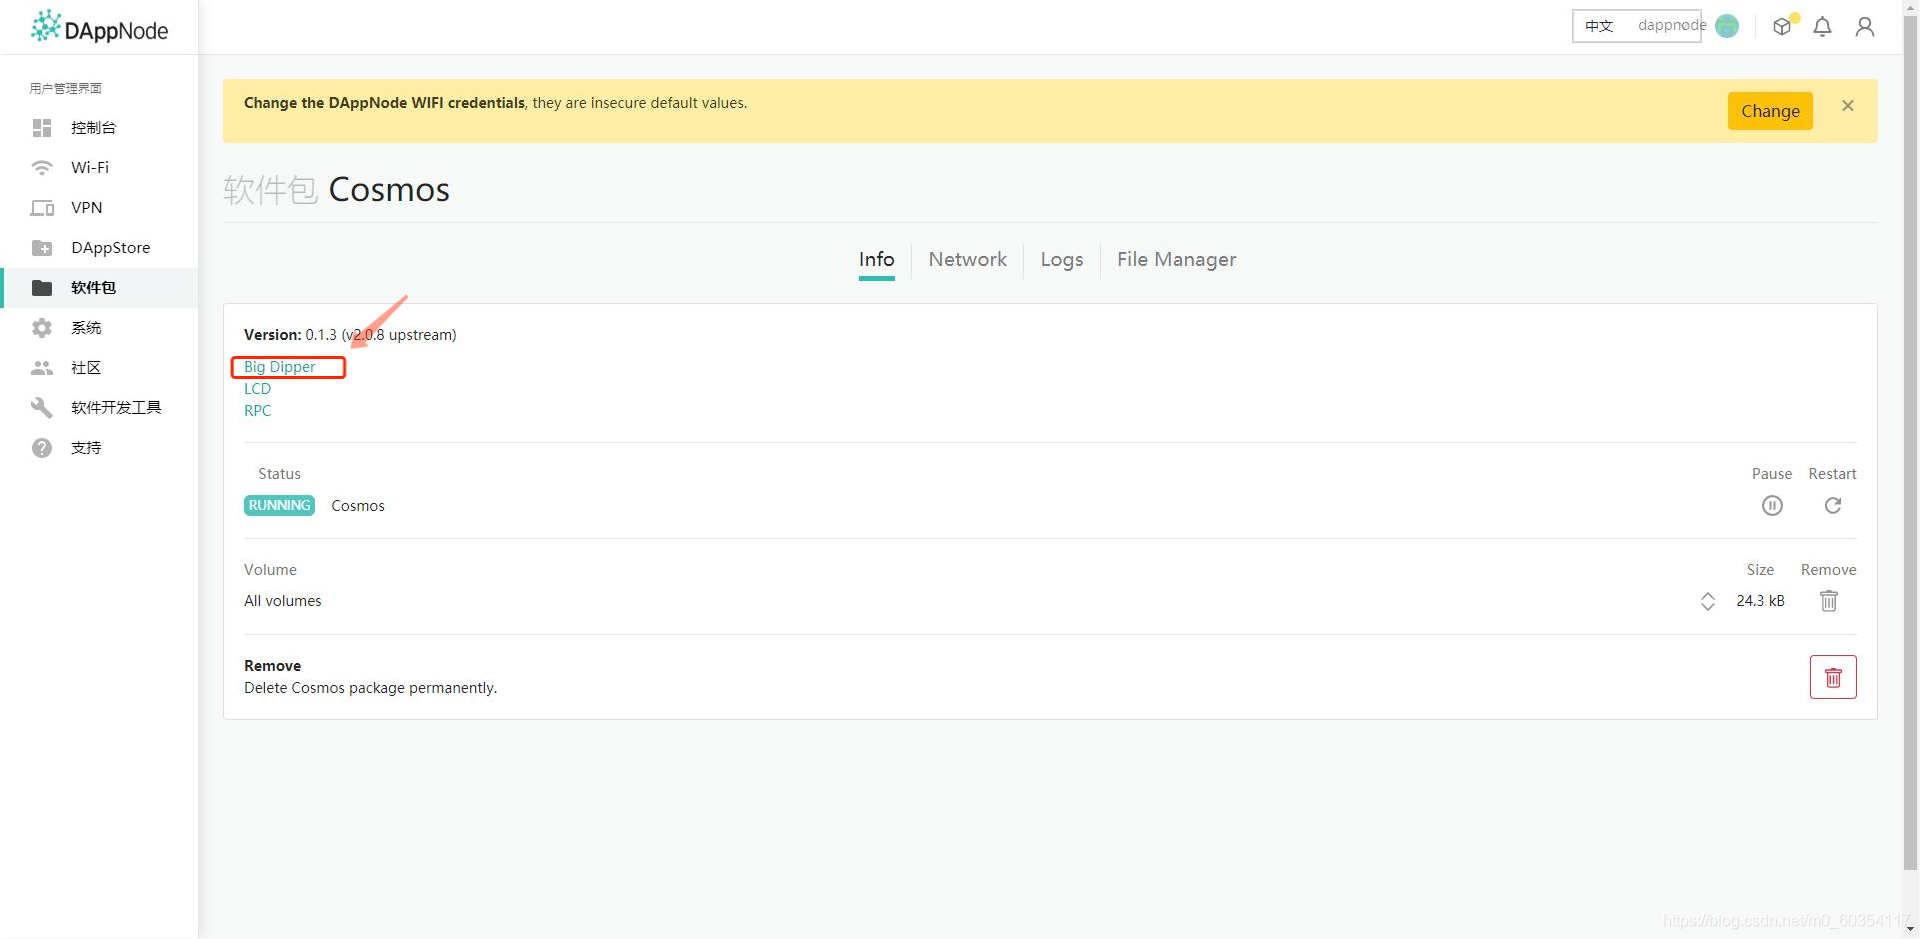The width and height of the screenshot is (1920, 939).
Task: Open the user profile icon
Action: click(x=1865, y=27)
